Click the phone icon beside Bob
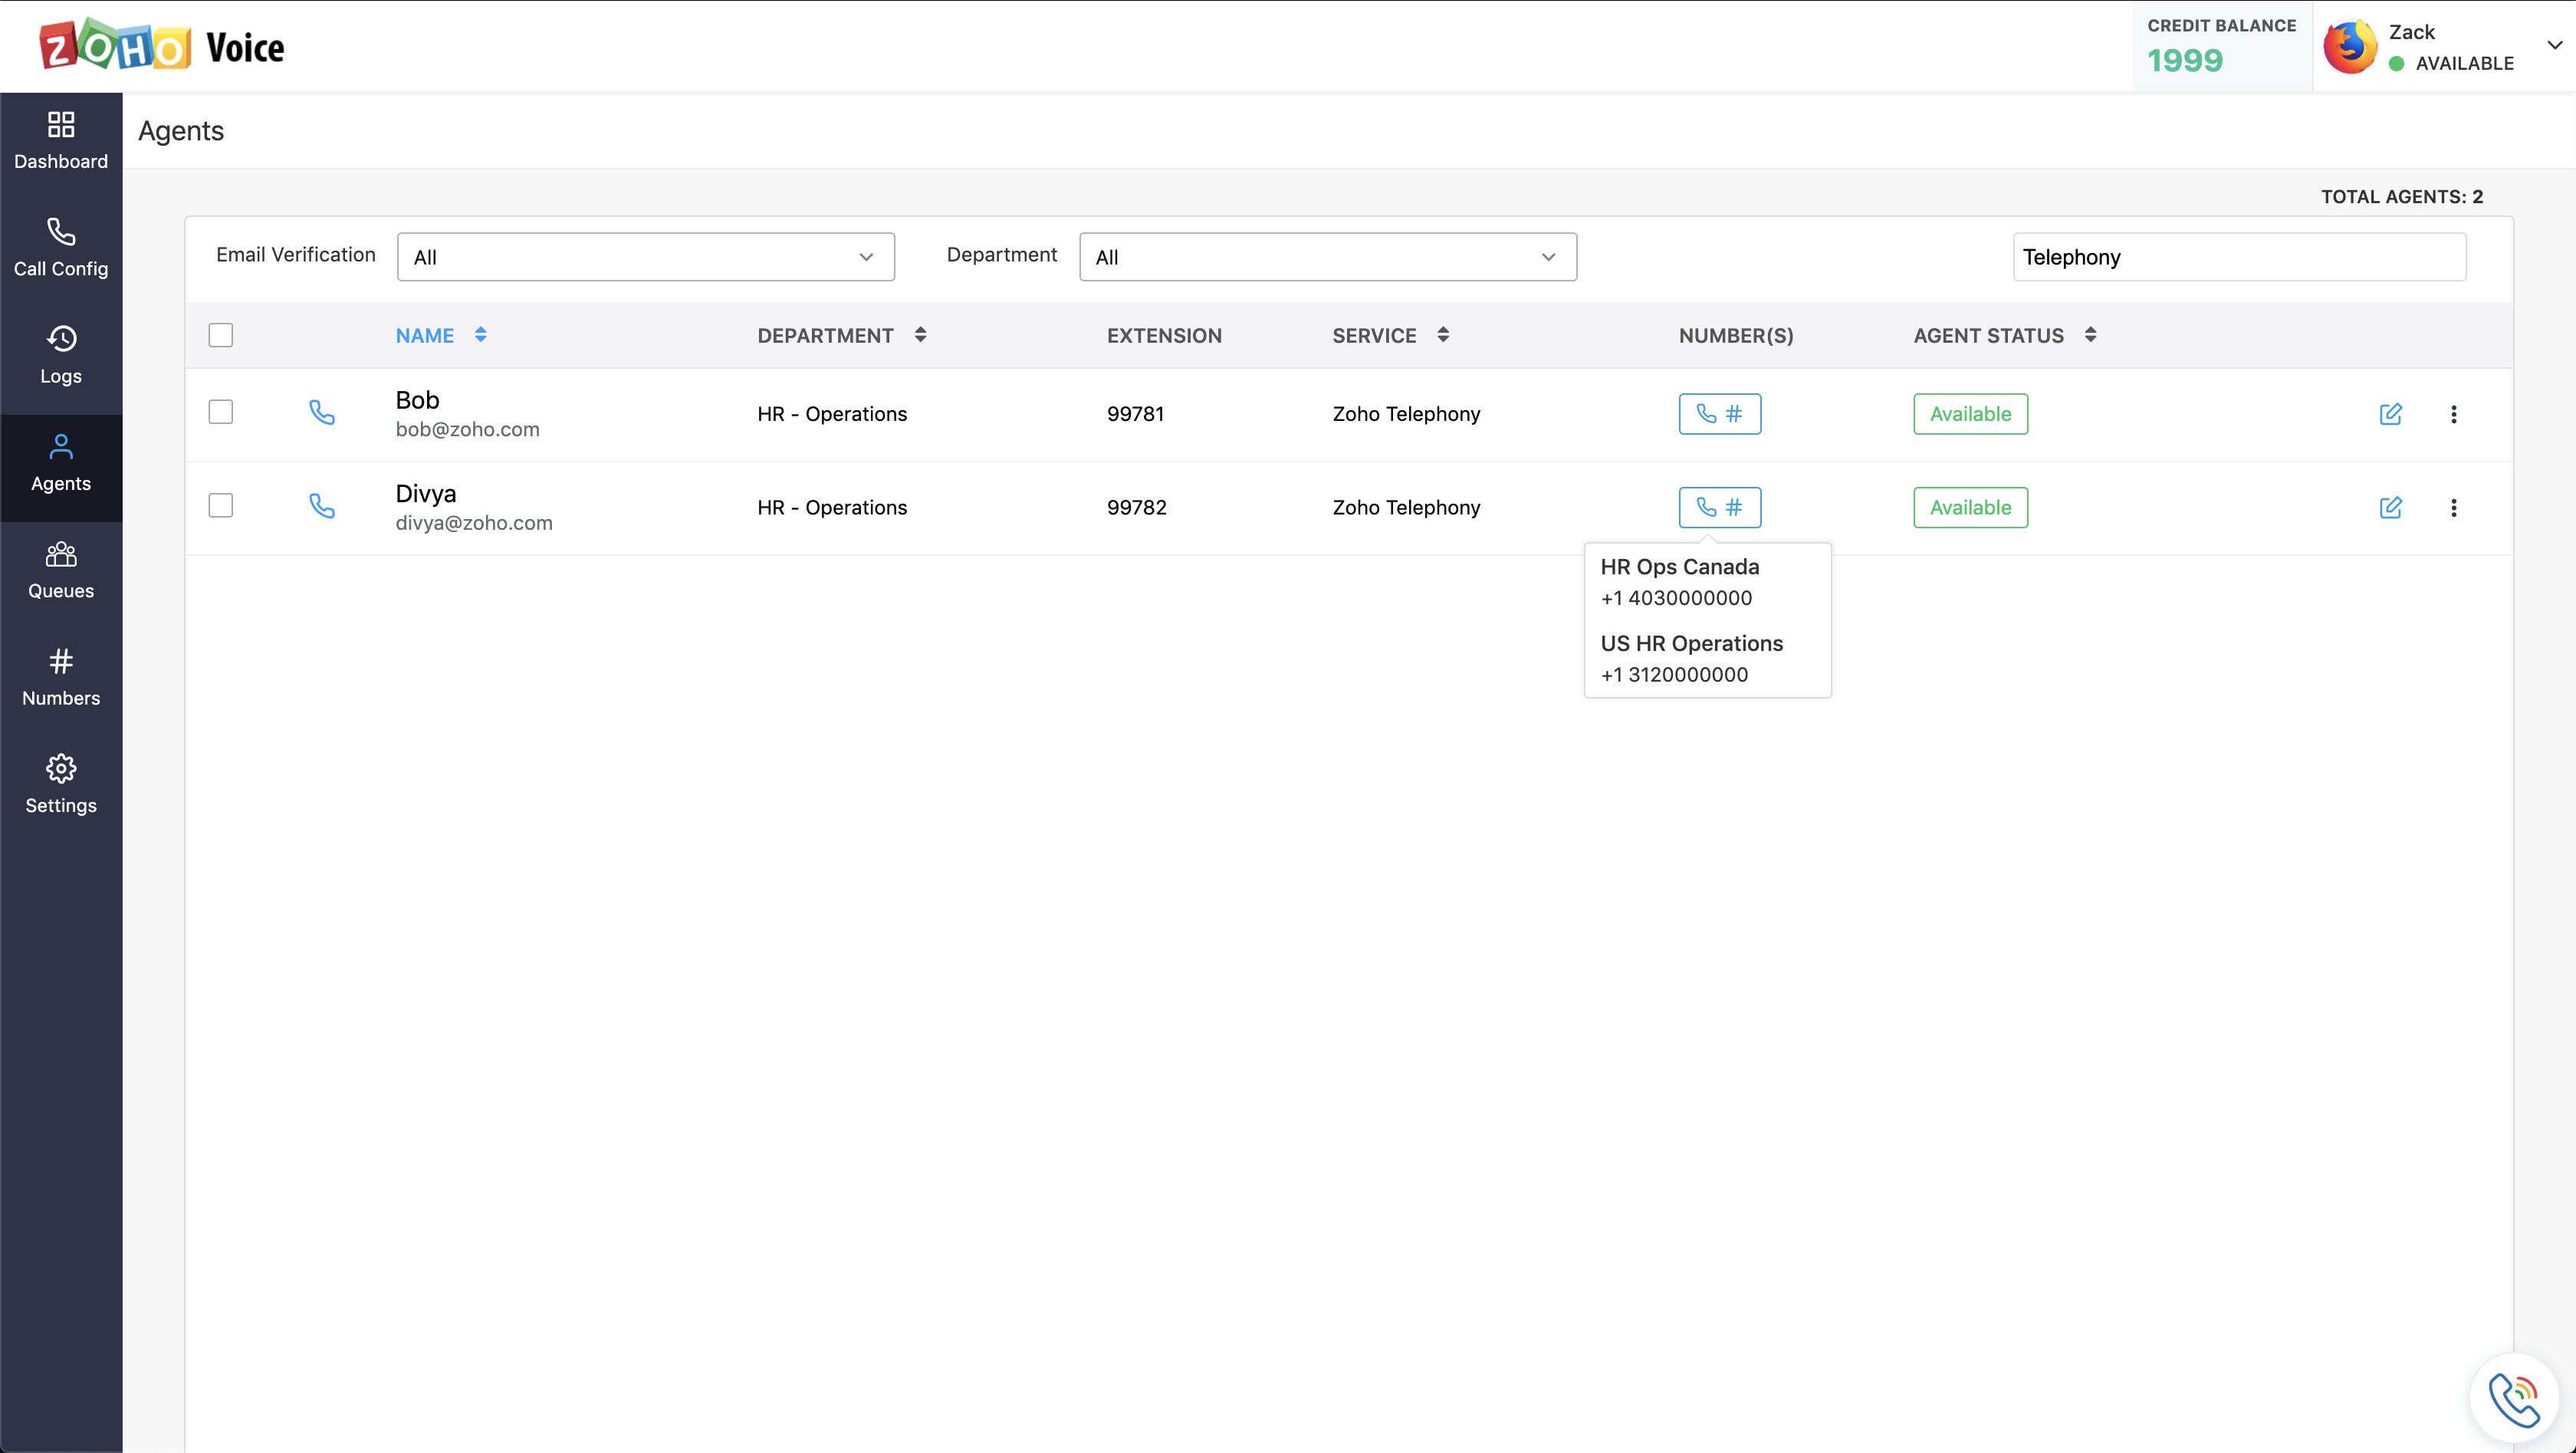Image resolution: width=2576 pixels, height=1453 pixels. click(x=321, y=412)
